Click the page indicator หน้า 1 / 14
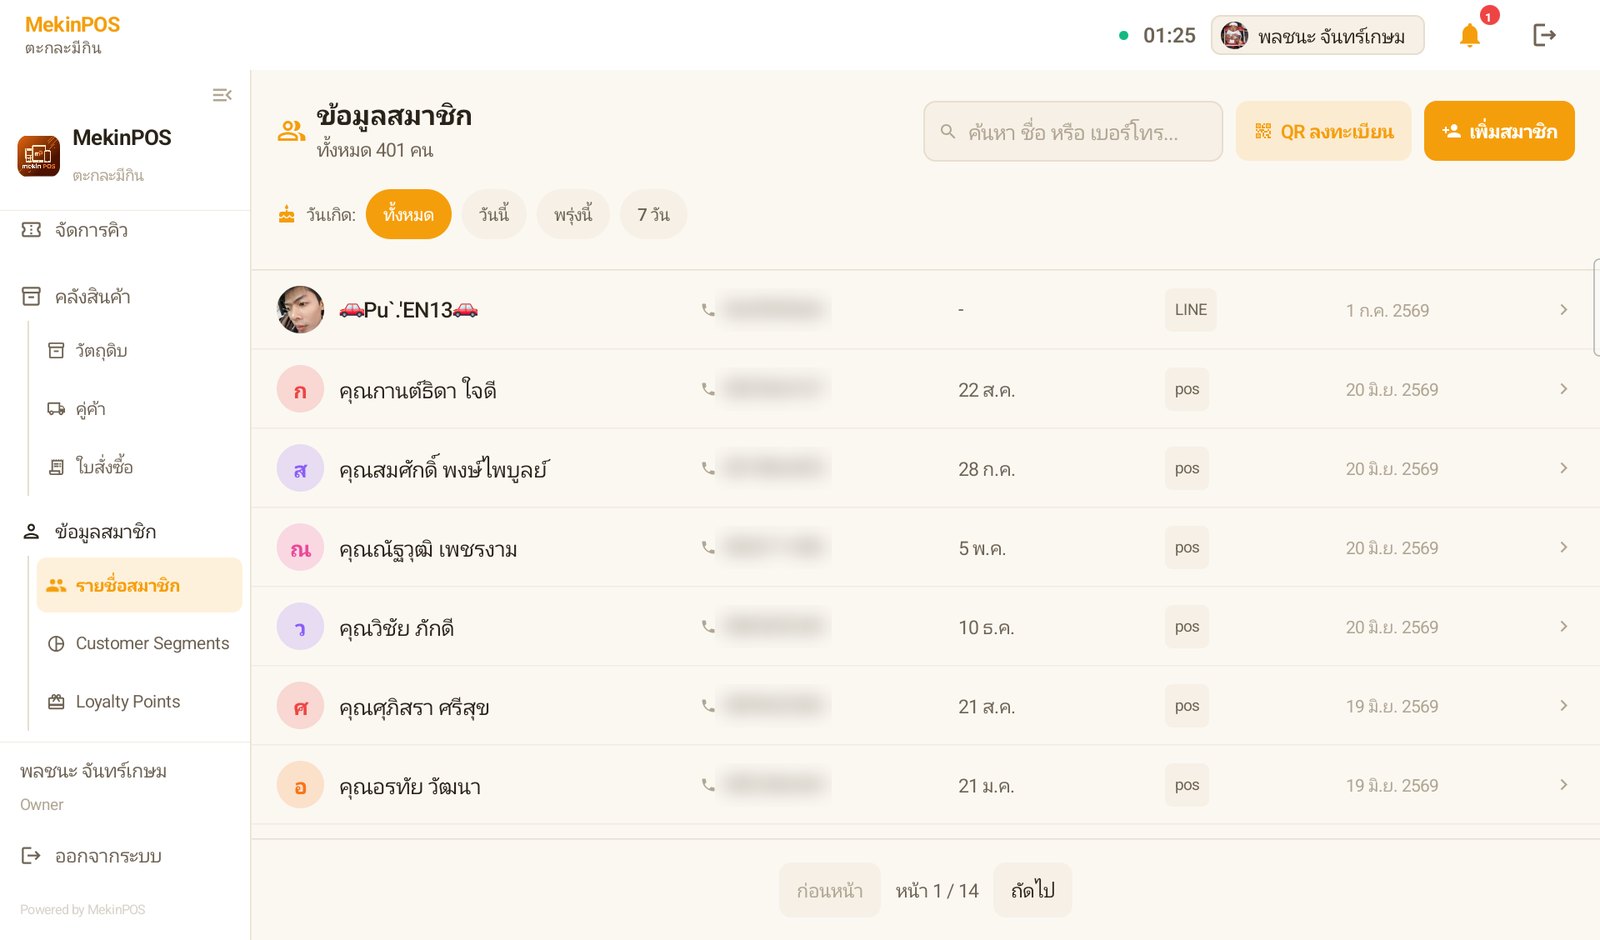The width and height of the screenshot is (1600, 940). click(x=937, y=890)
